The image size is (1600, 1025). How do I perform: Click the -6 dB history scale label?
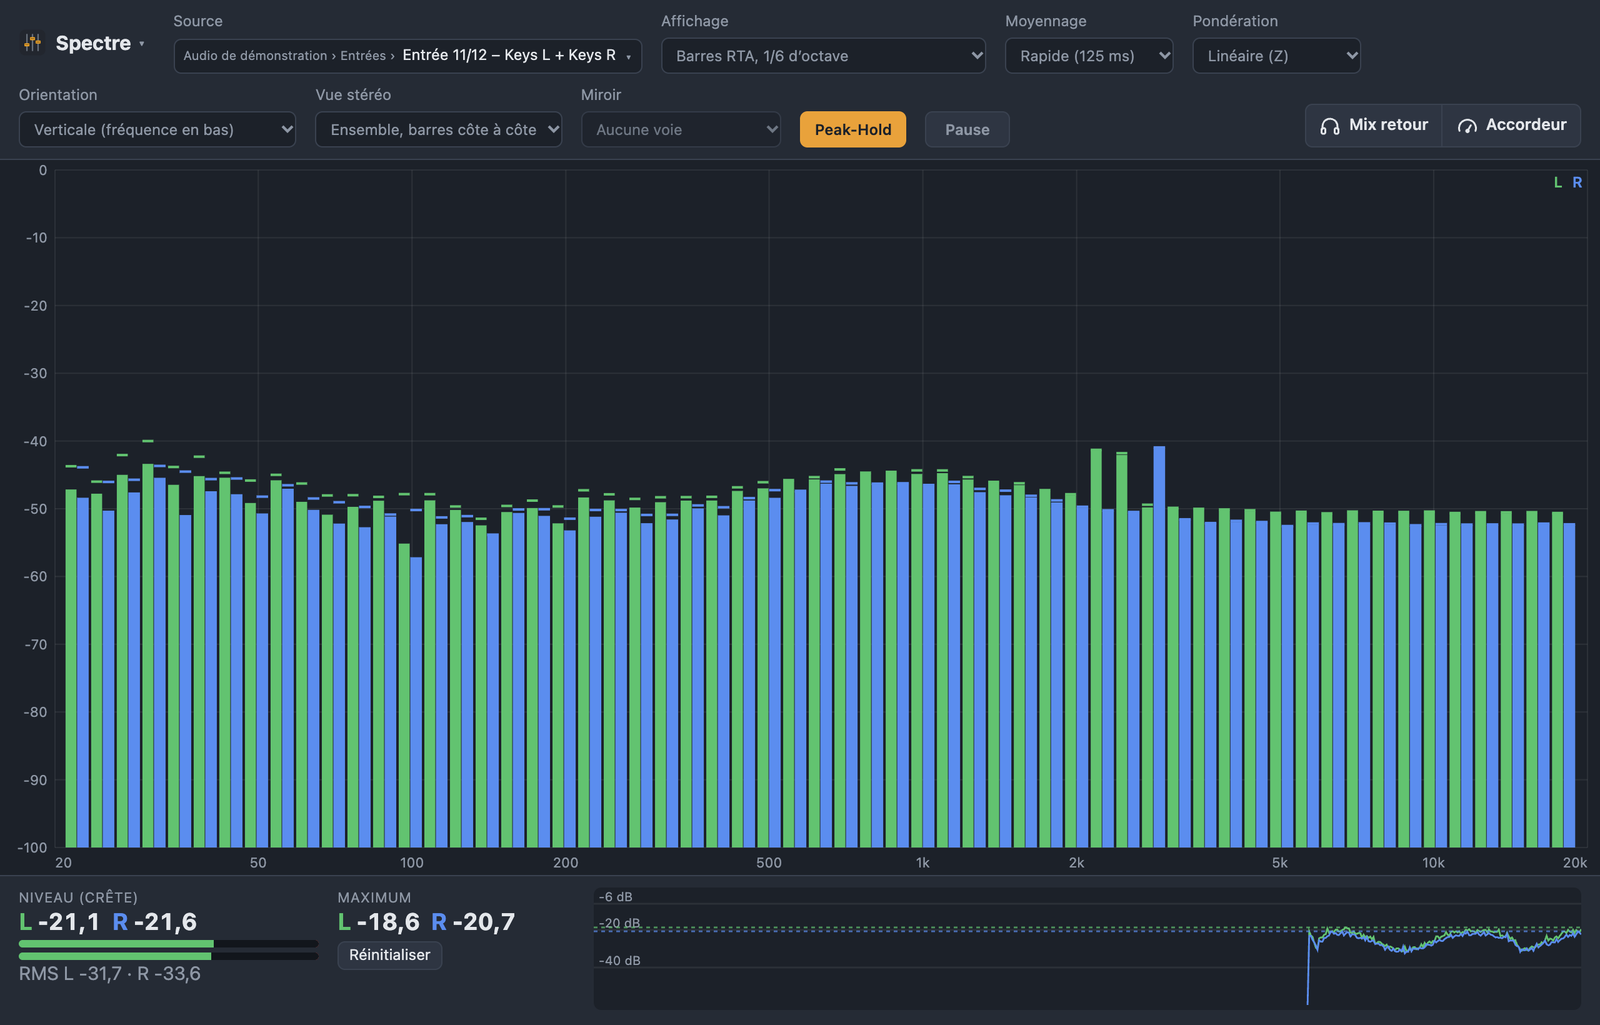tap(616, 897)
